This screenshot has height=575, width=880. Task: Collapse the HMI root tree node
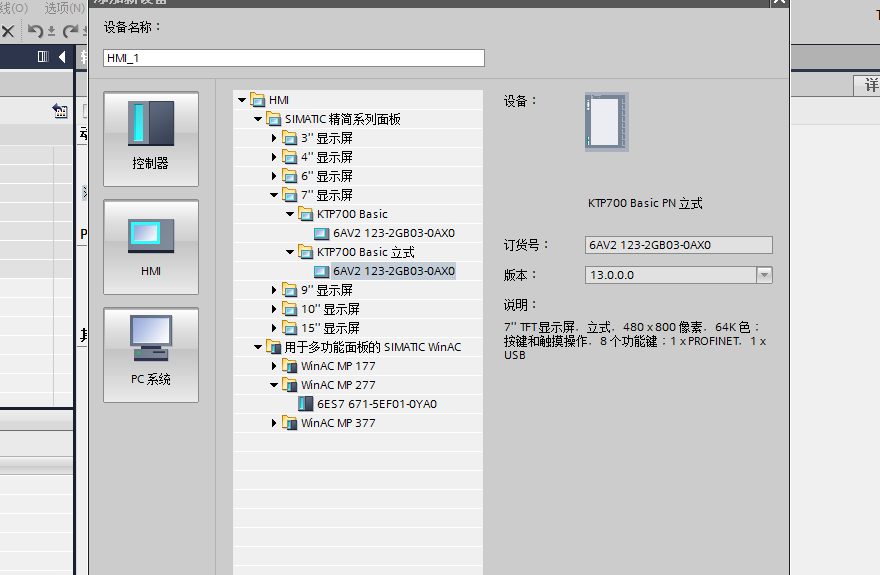[x=242, y=100]
